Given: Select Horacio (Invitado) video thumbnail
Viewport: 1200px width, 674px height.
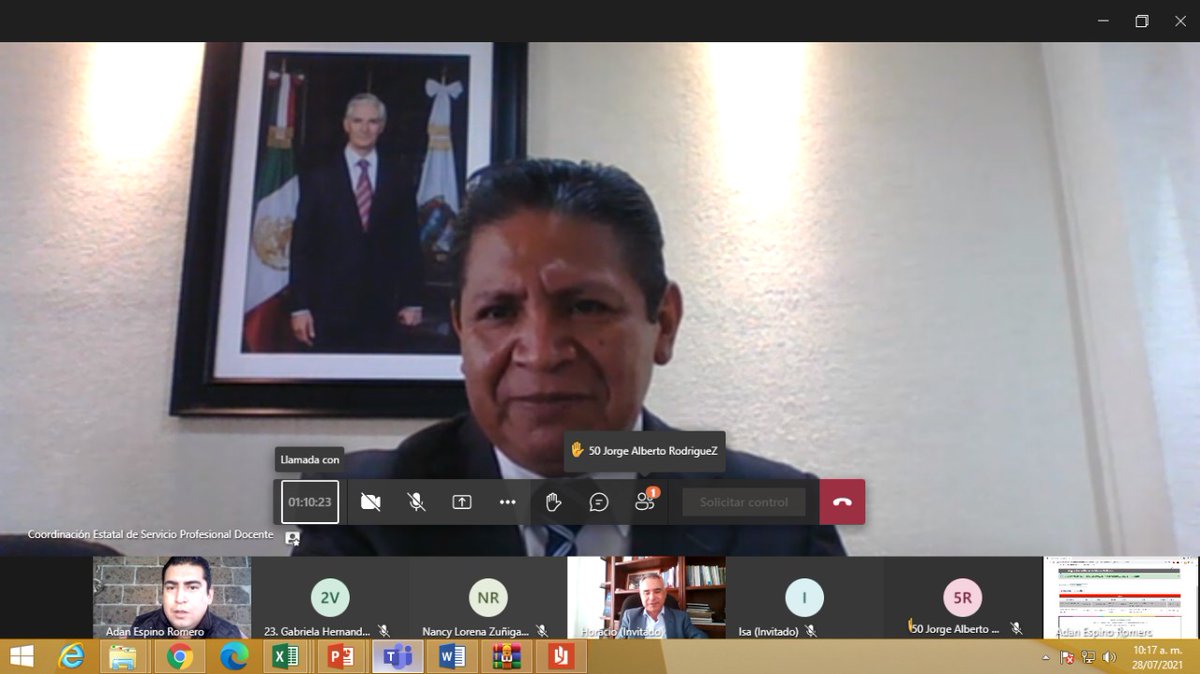Looking at the screenshot, I should pos(647,598).
